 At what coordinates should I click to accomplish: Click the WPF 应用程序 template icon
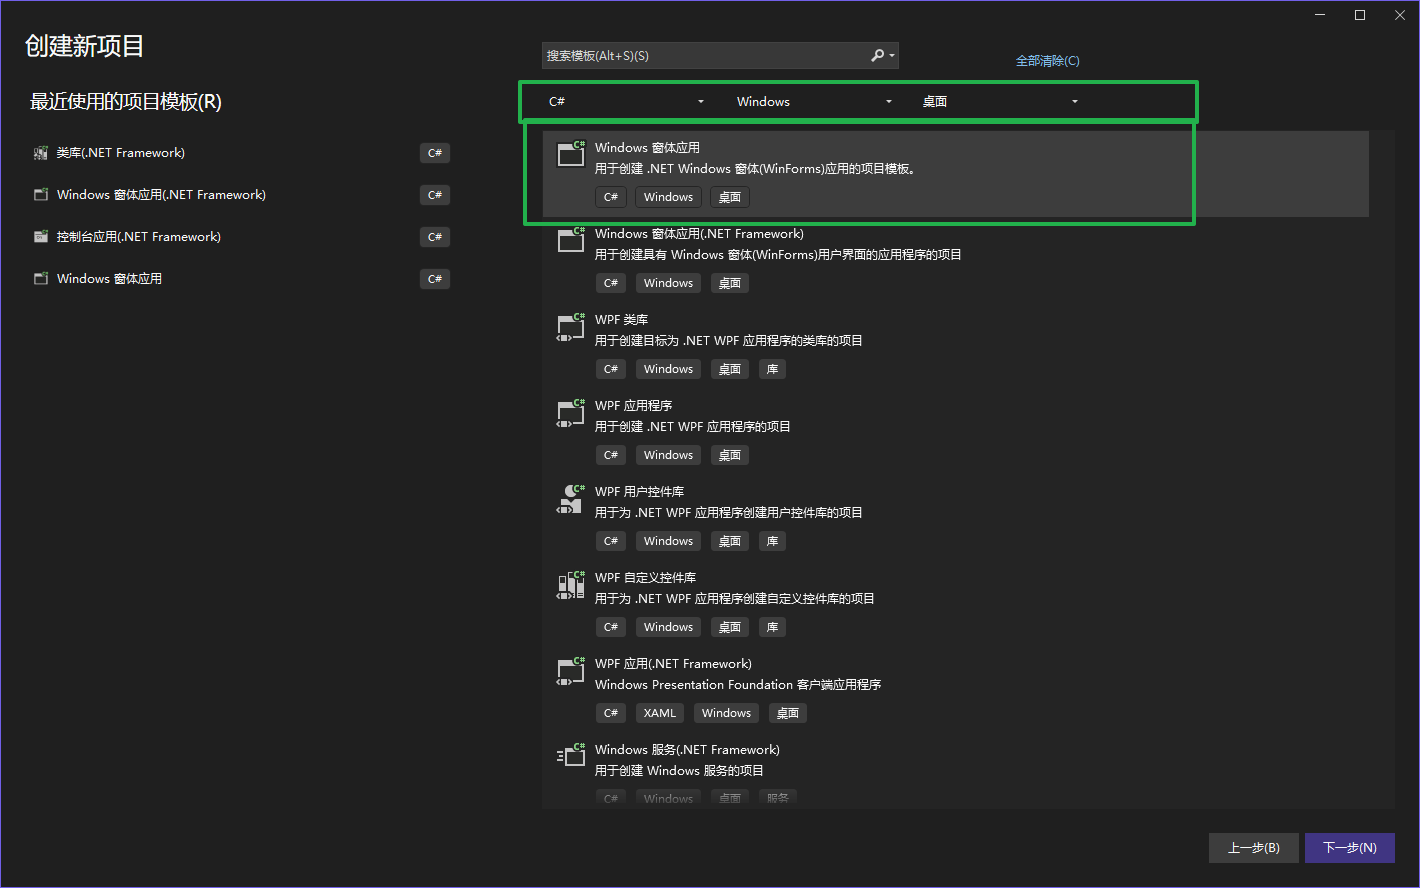571,411
